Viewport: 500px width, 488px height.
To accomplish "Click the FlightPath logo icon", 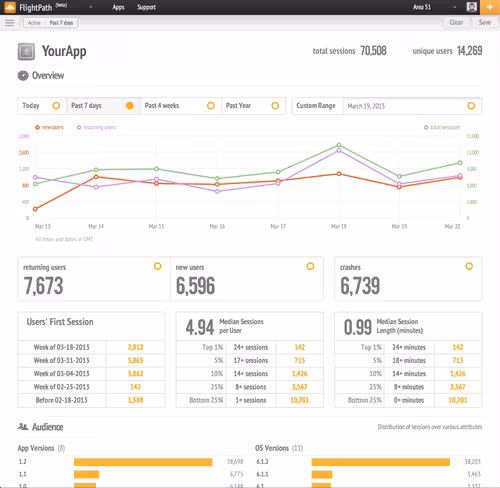I will 10,7.
